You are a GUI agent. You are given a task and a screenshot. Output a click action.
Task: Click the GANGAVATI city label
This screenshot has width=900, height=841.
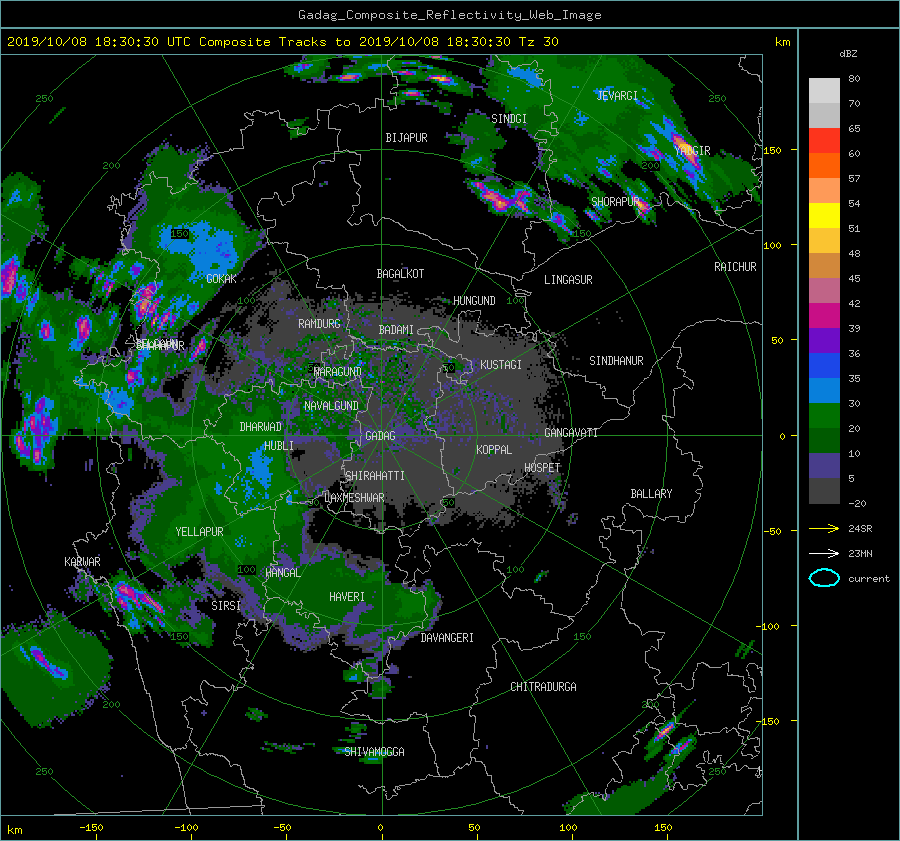pyautogui.click(x=571, y=432)
